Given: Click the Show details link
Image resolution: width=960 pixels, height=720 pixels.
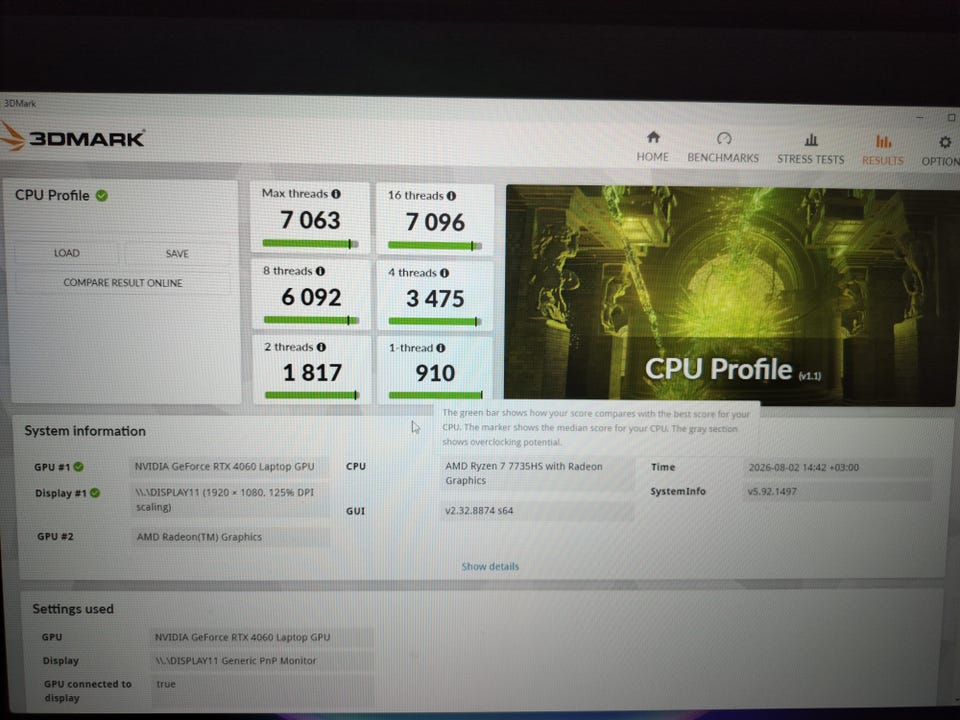Looking at the screenshot, I should pos(490,566).
